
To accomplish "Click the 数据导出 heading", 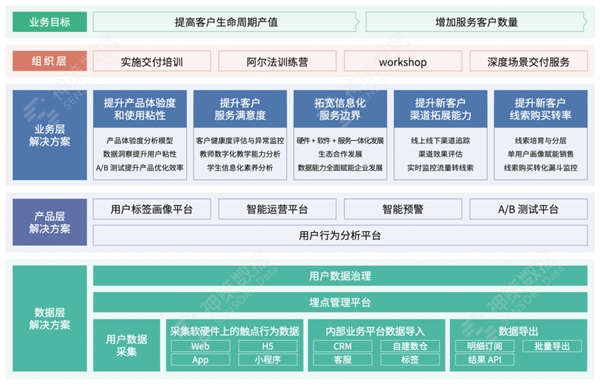I will tap(518, 331).
